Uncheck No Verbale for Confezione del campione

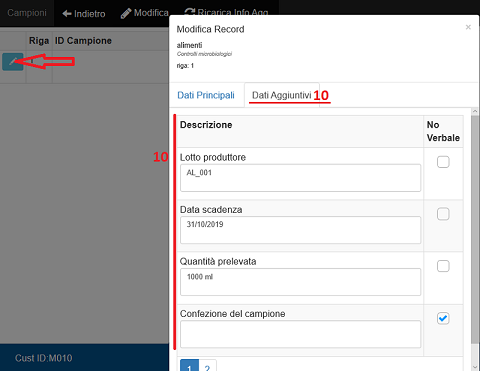point(443,318)
